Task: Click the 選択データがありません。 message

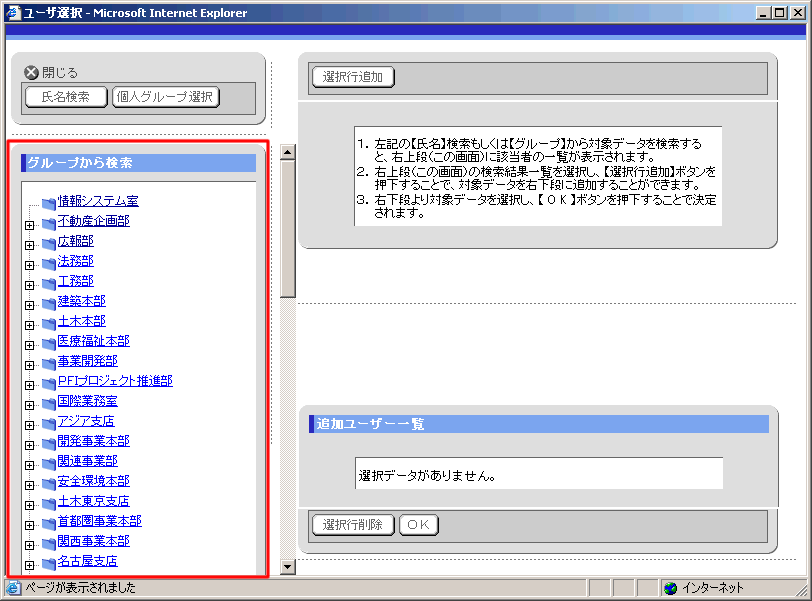Action: 427,476
